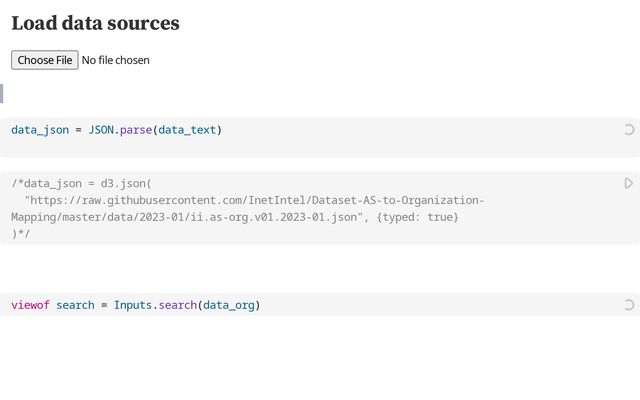This screenshot has width=640, height=400.
Task: Click run icon on viewof search cell
Action: coord(629,304)
